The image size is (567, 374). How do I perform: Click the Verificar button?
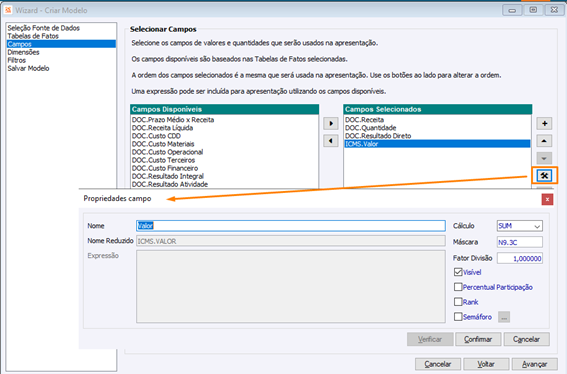(x=430, y=339)
